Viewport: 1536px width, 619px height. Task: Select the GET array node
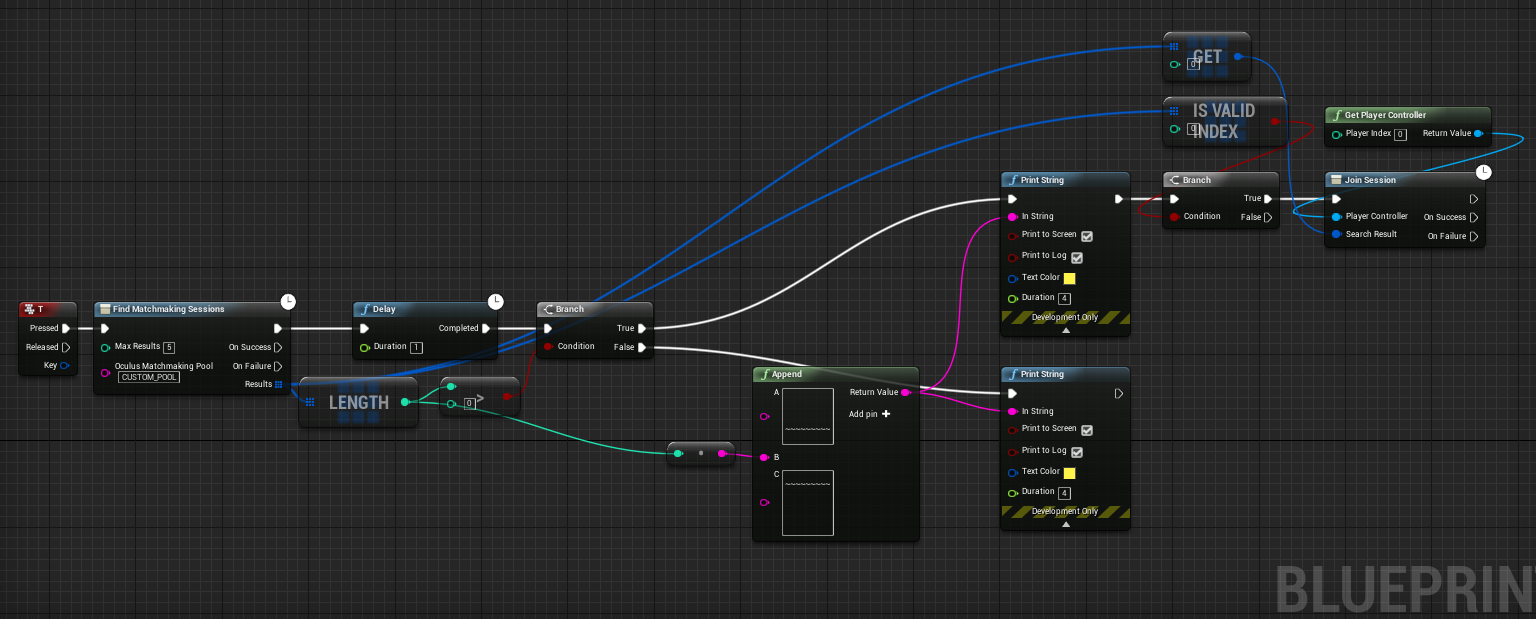coord(1208,57)
